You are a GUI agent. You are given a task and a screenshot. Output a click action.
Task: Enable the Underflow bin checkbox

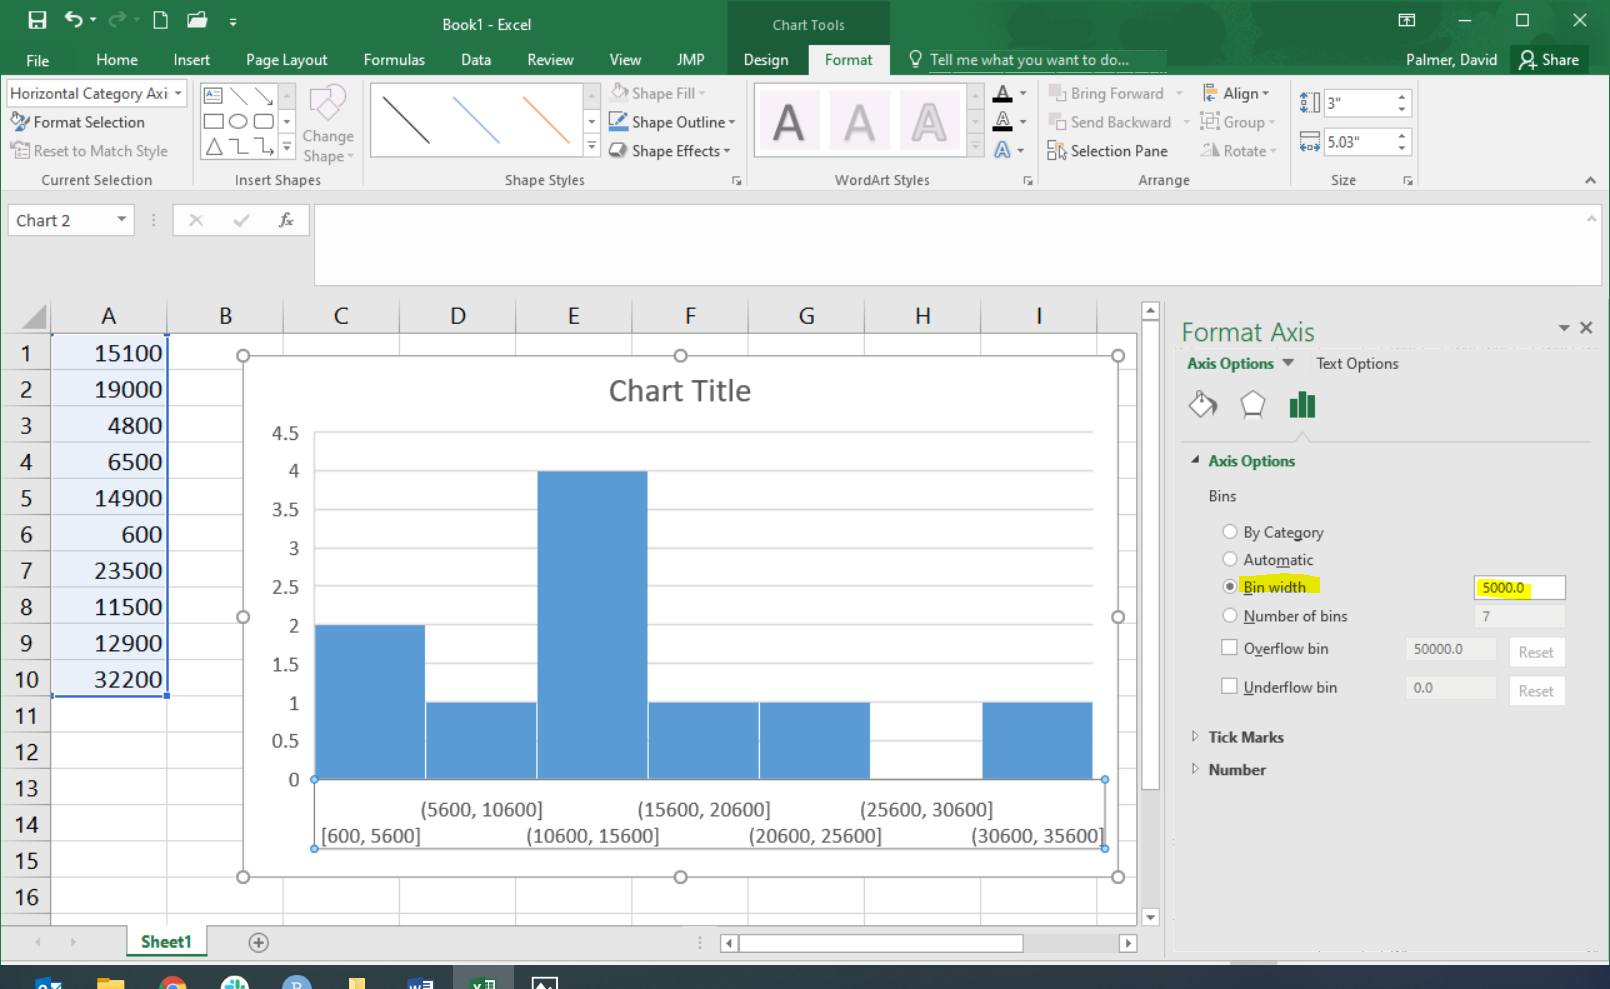click(x=1230, y=687)
